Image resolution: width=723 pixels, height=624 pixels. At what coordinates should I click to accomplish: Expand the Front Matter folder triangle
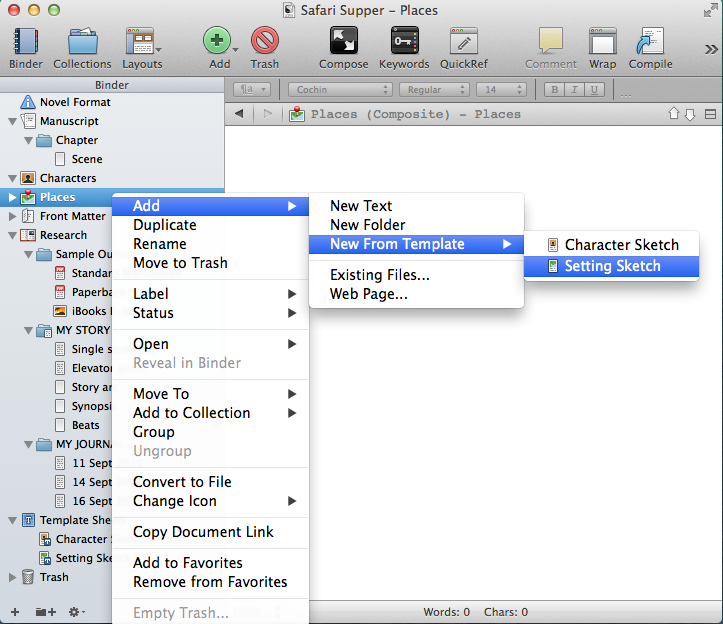(12, 216)
